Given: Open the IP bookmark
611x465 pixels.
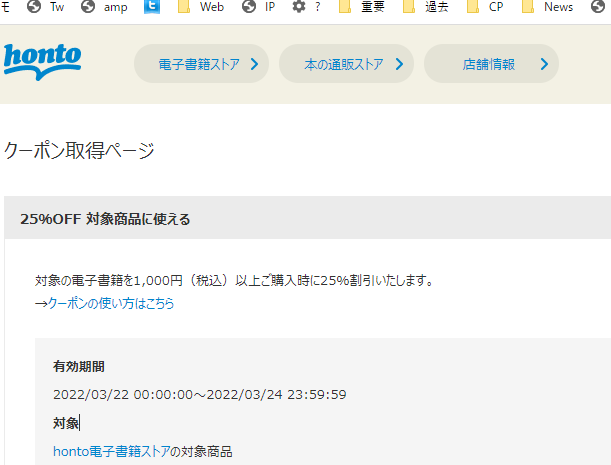Looking at the screenshot, I should click(259, 7).
